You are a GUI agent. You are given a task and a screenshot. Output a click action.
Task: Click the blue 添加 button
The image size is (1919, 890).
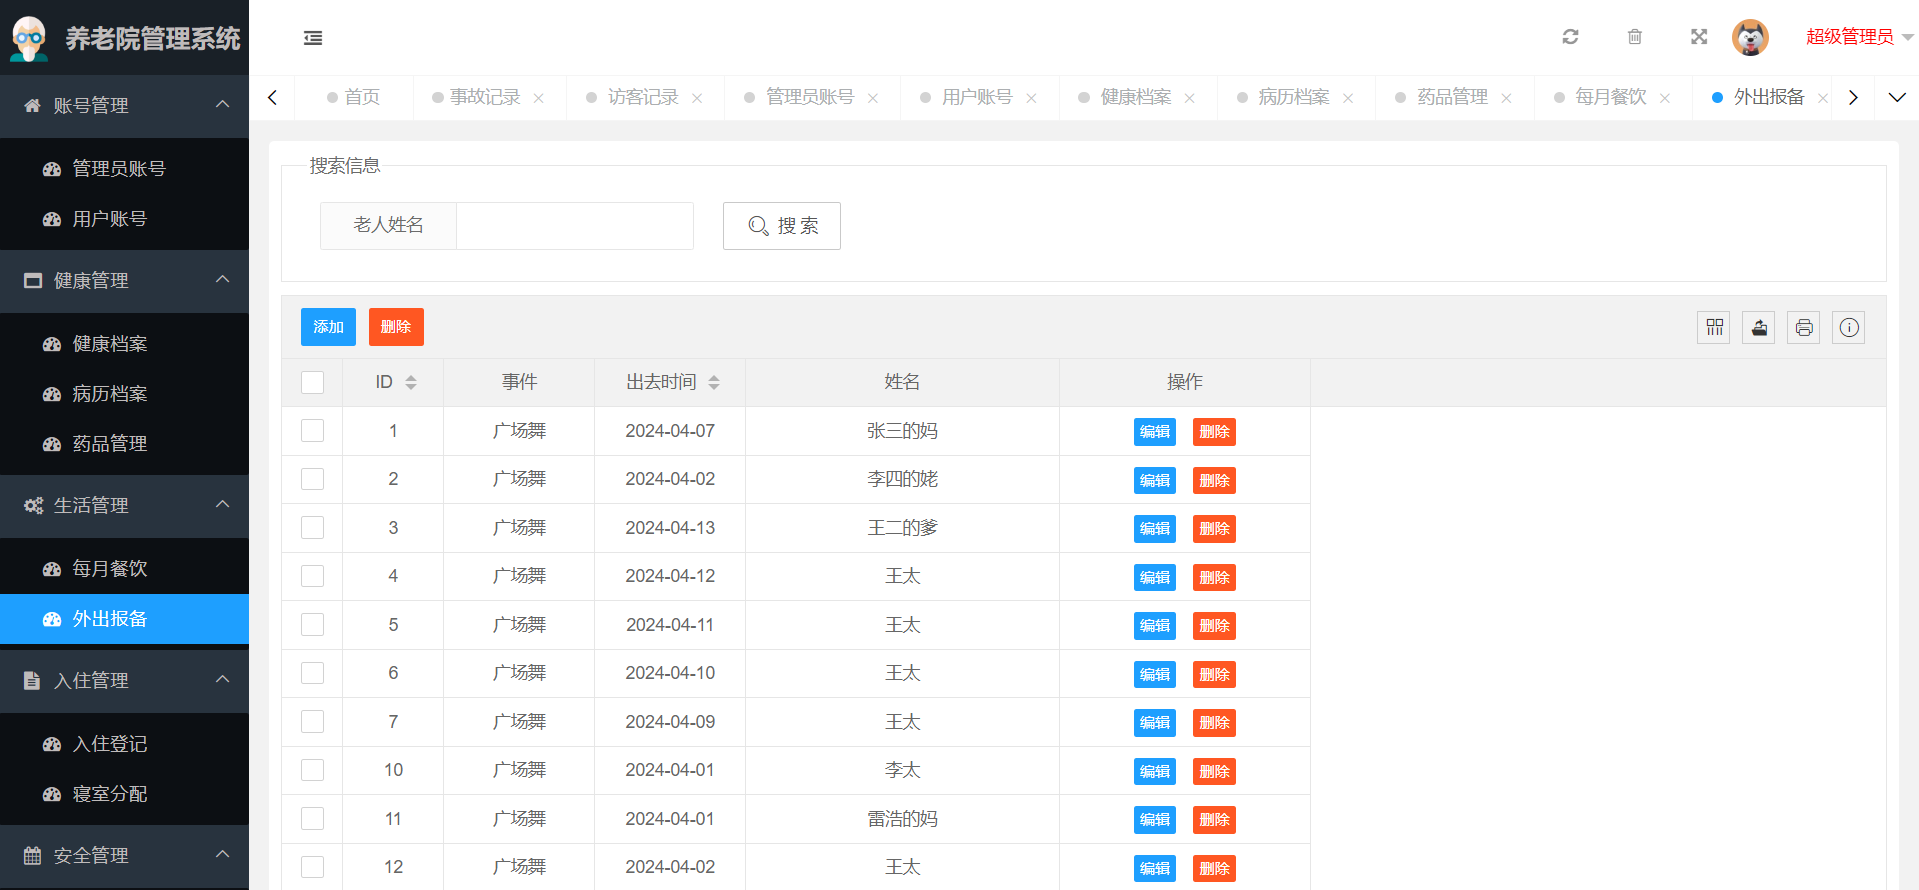click(x=328, y=327)
